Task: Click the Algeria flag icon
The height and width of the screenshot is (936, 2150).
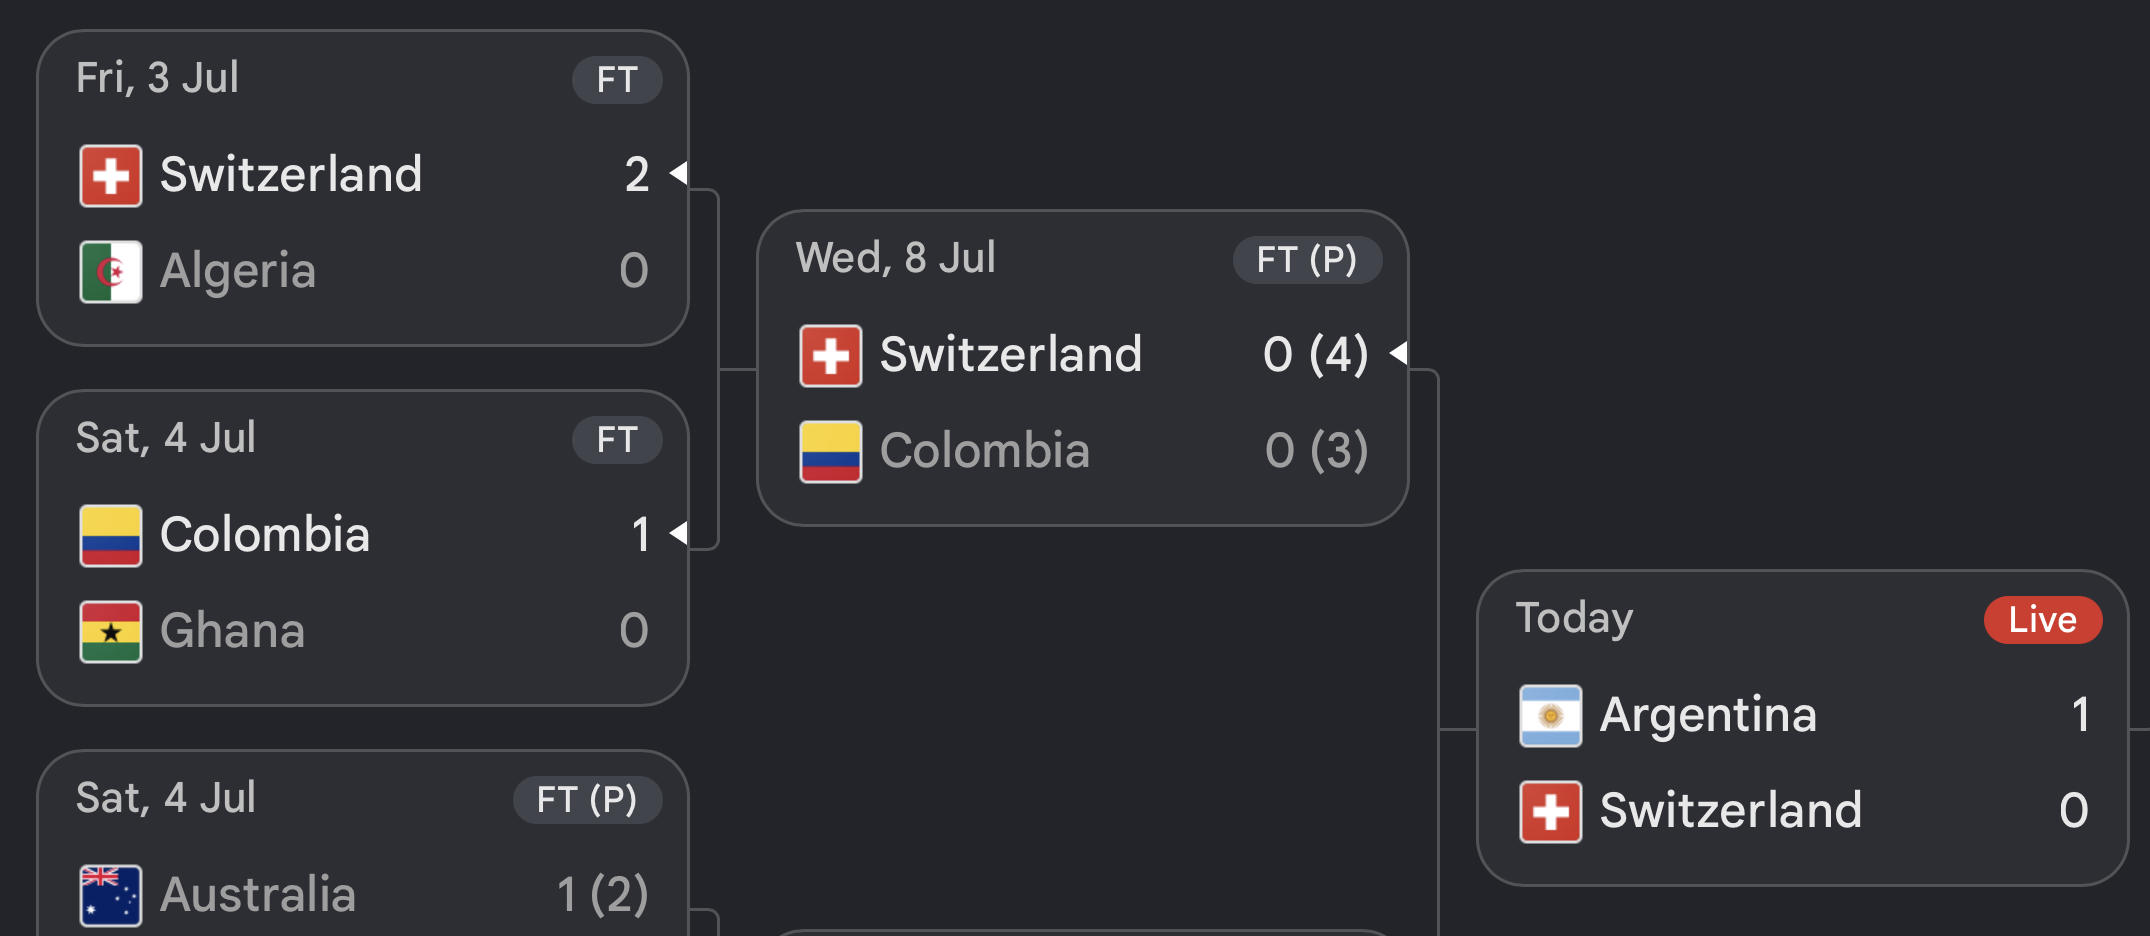Action: [111, 272]
